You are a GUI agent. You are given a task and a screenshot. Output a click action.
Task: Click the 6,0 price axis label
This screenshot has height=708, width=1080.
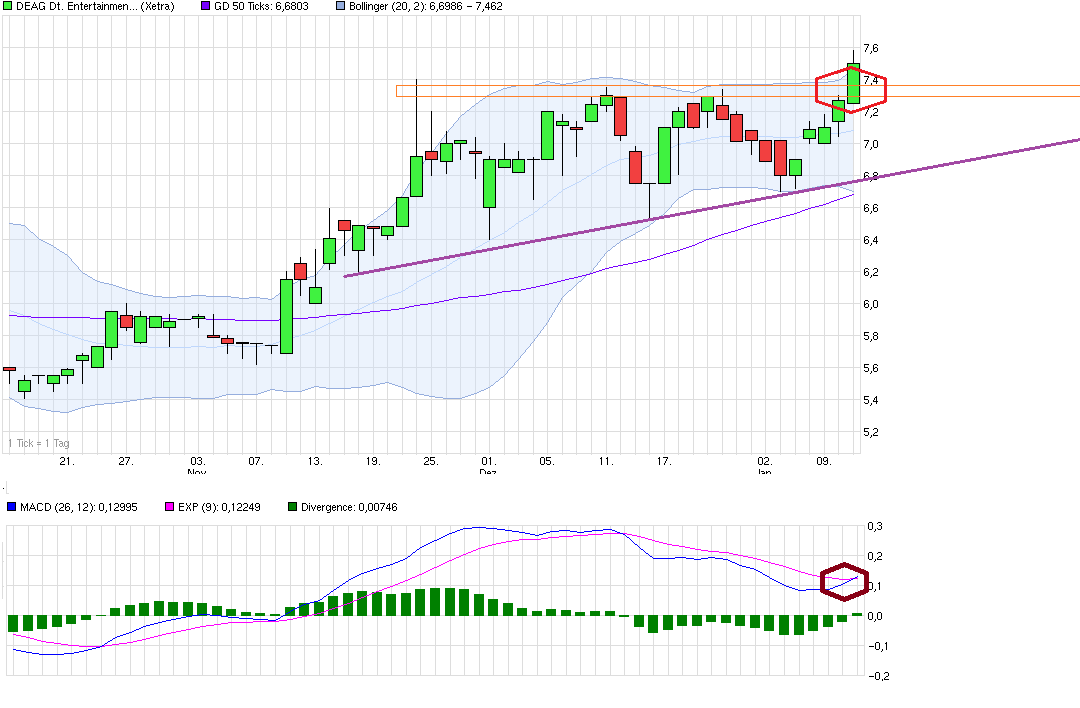pos(871,304)
